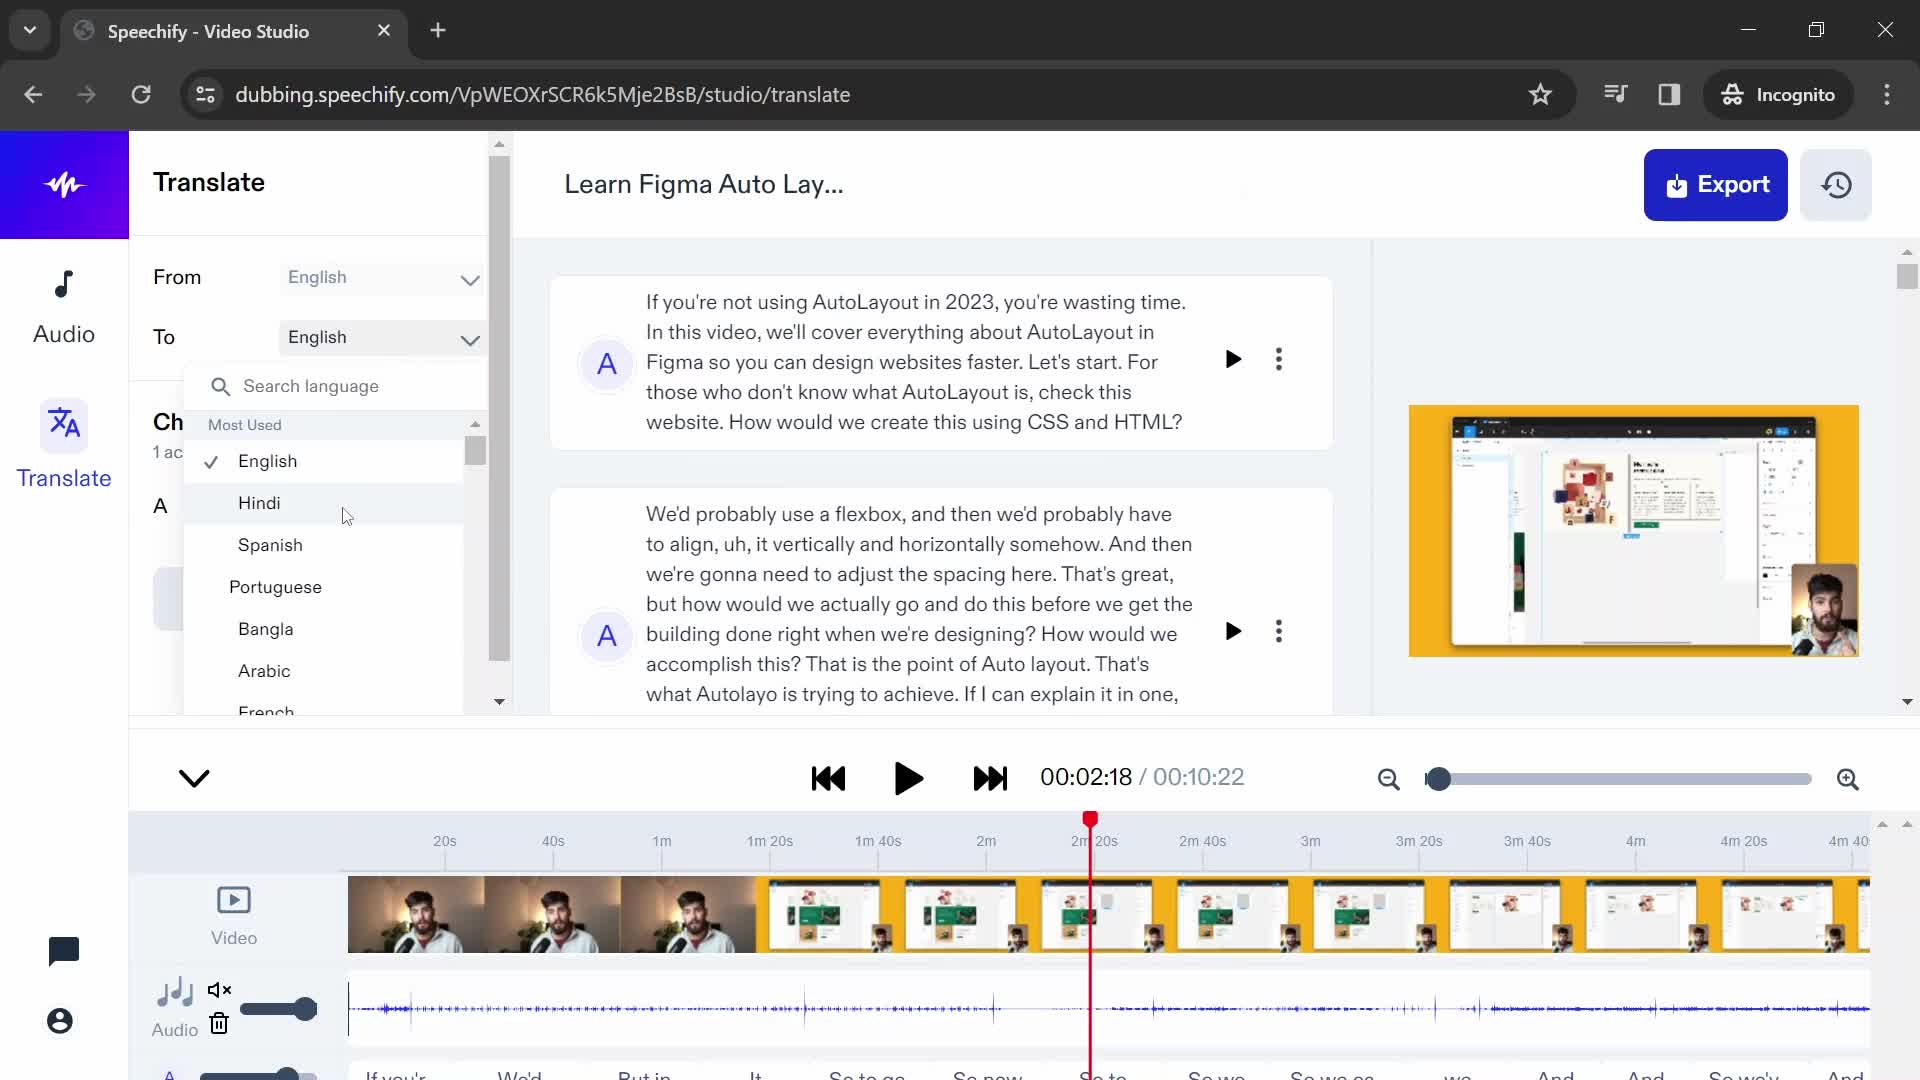Click the browser back button
Image resolution: width=1920 pixels, height=1080 pixels.
[x=33, y=94]
